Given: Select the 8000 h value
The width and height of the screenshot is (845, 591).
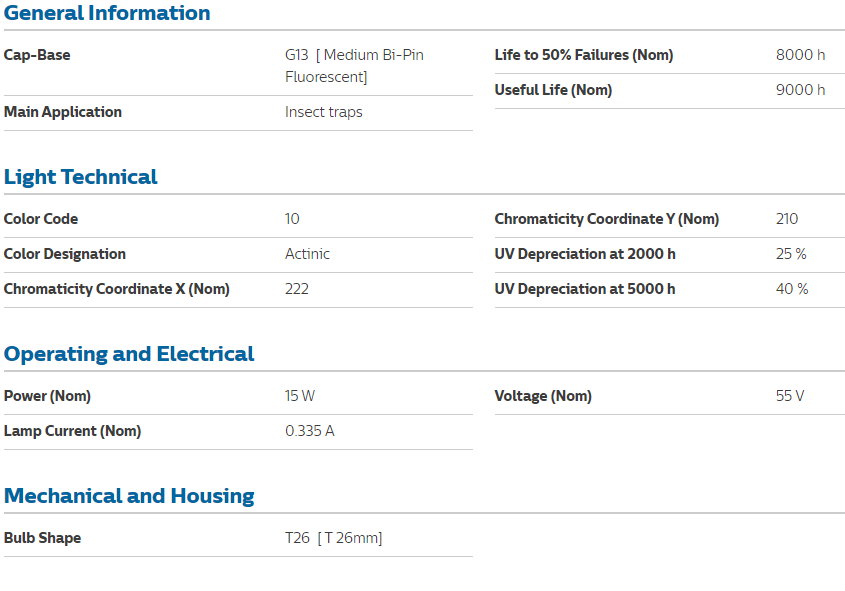Looking at the screenshot, I should [800, 55].
